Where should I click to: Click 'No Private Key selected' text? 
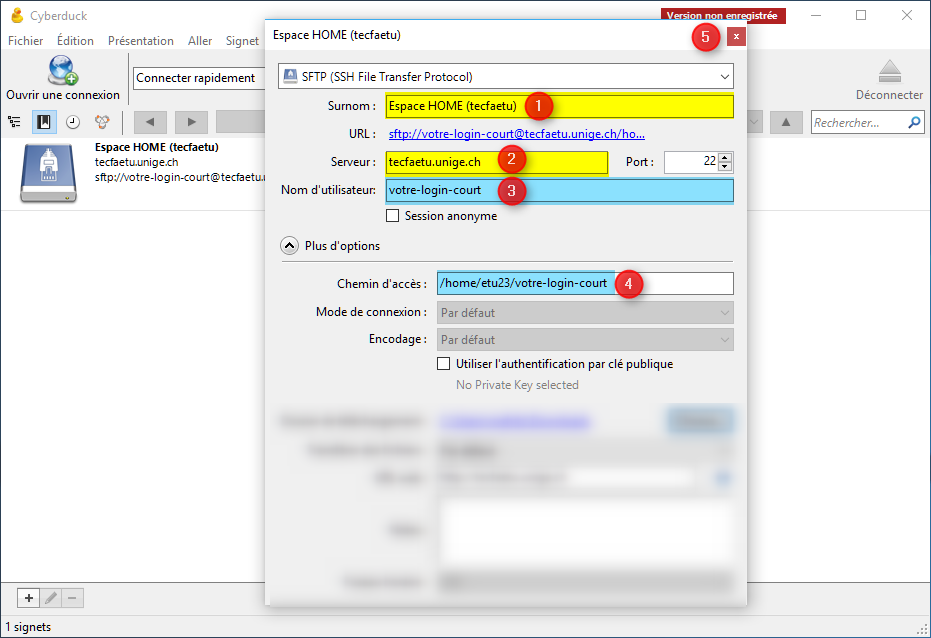[517, 385]
